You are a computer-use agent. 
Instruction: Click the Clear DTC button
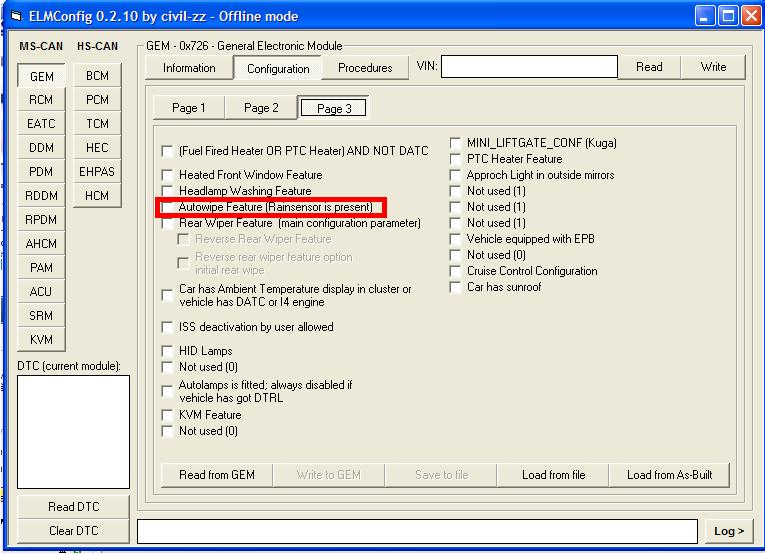tap(74, 531)
